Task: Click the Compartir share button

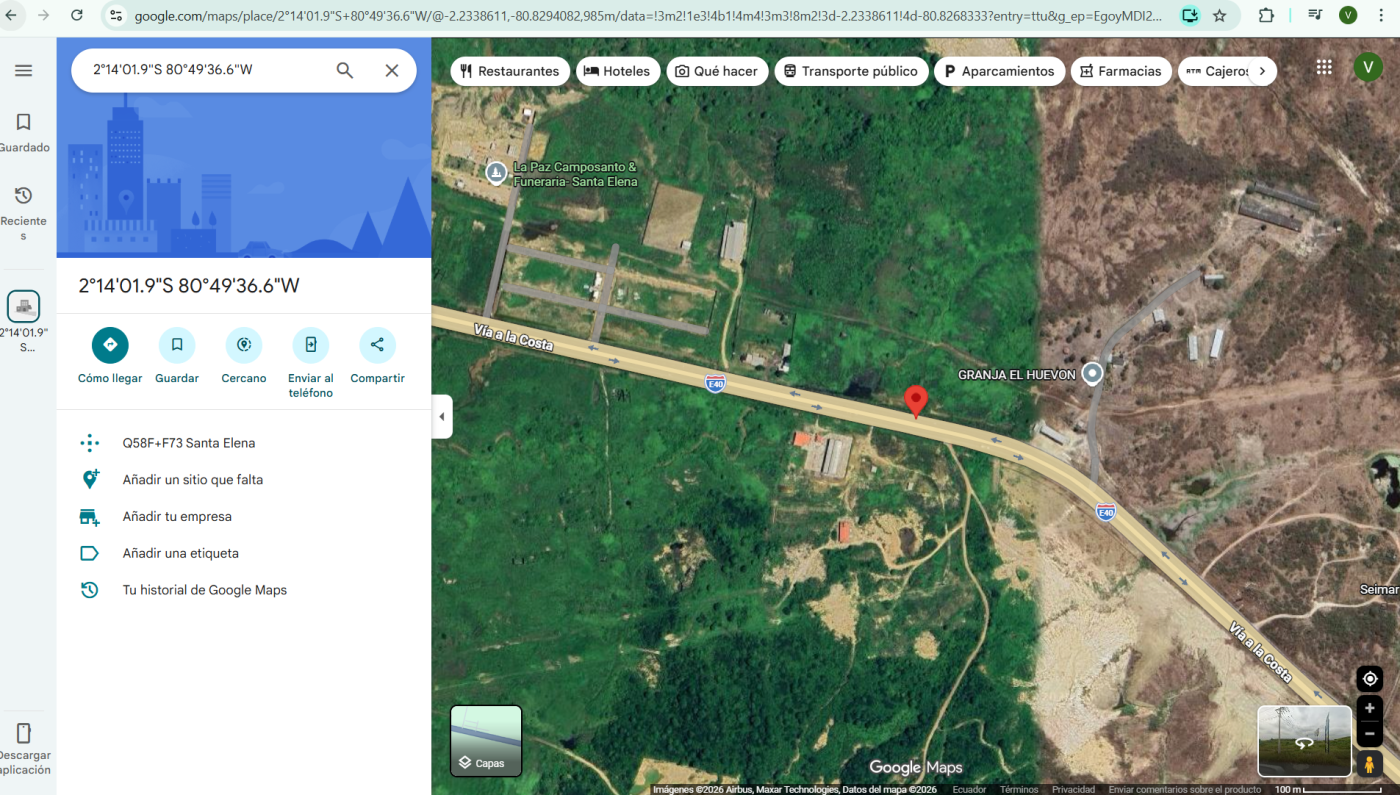Action: click(x=377, y=345)
